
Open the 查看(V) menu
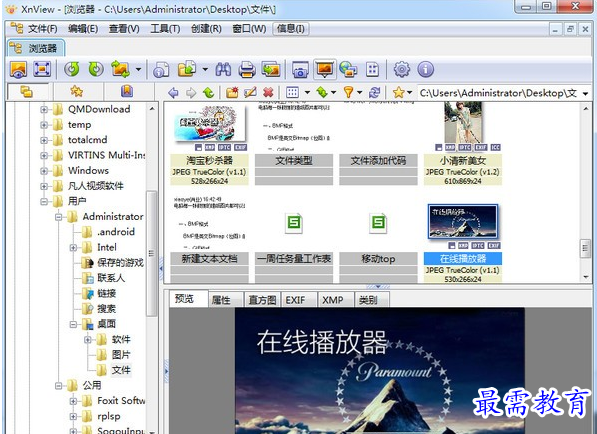124,29
